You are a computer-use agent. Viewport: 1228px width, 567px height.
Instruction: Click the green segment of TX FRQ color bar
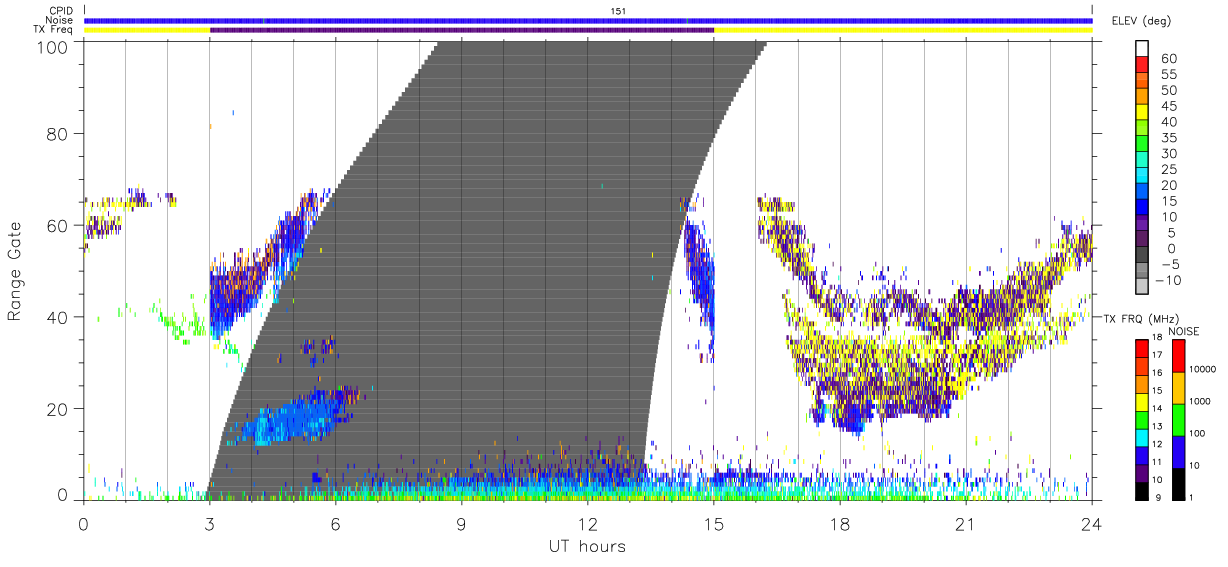(1142, 420)
